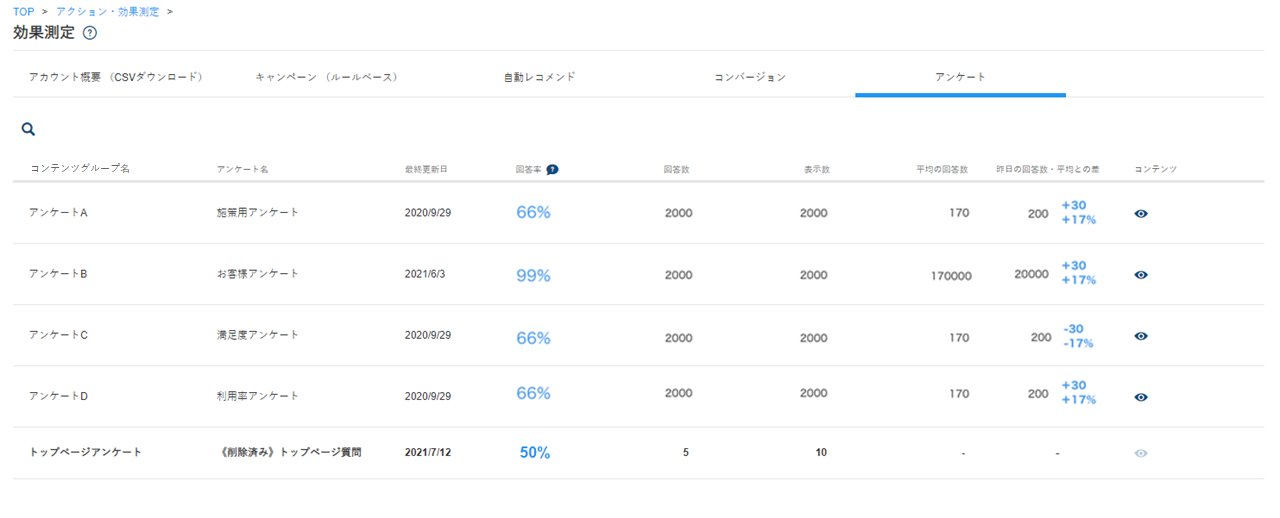Click the アンケート名 column header
The width and height of the screenshot is (1280, 518).
pos(242,169)
